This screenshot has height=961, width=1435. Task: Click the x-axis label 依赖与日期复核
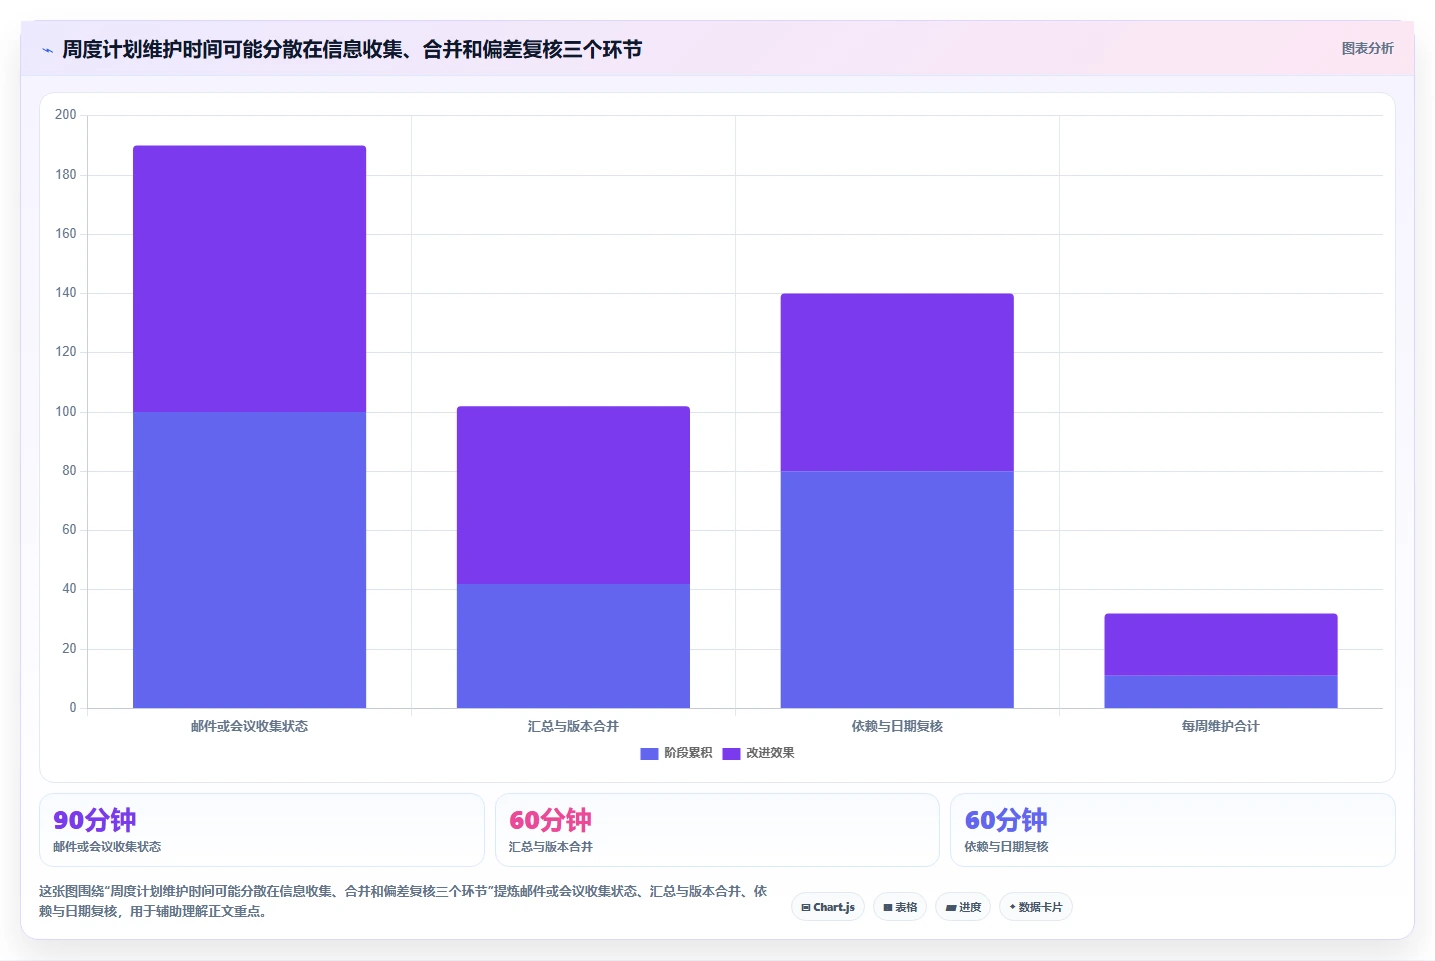(x=897, y=726)
